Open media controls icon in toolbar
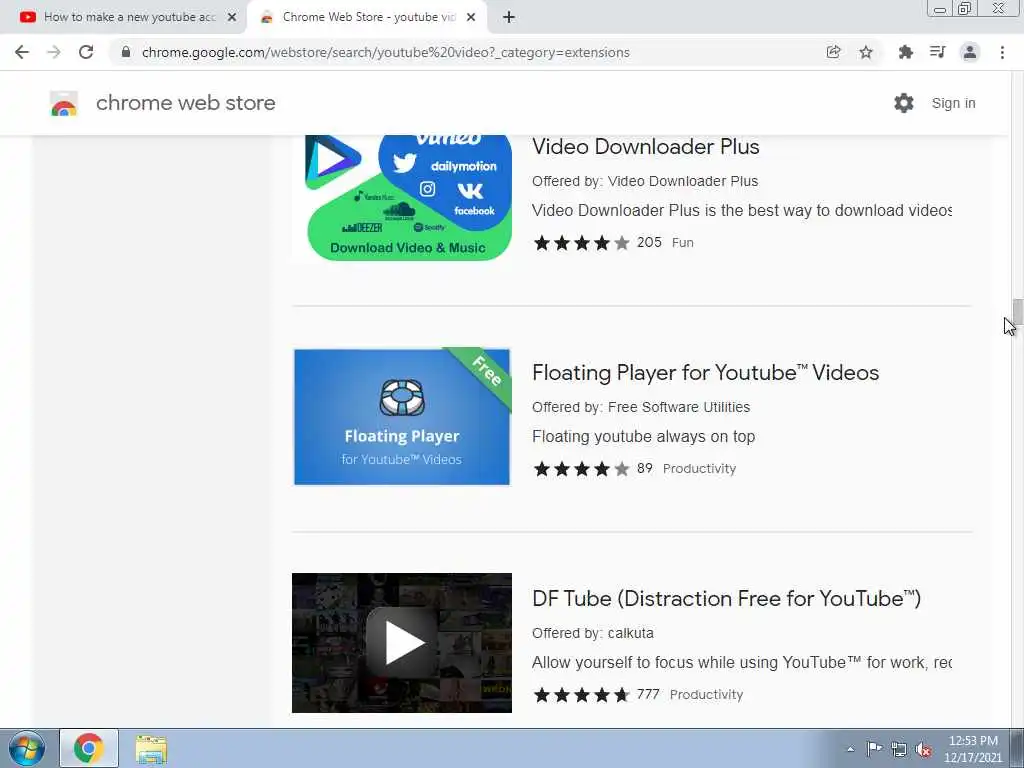Screen dimensions: 1024x768 point(937,52)
